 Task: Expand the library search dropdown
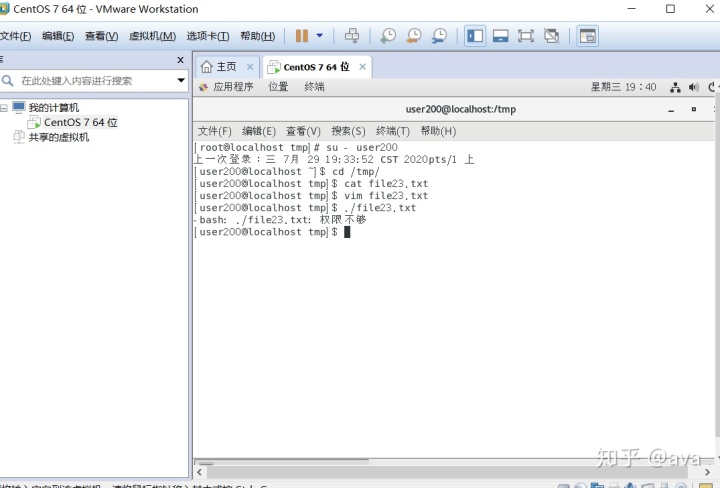[x=181, y=80]
